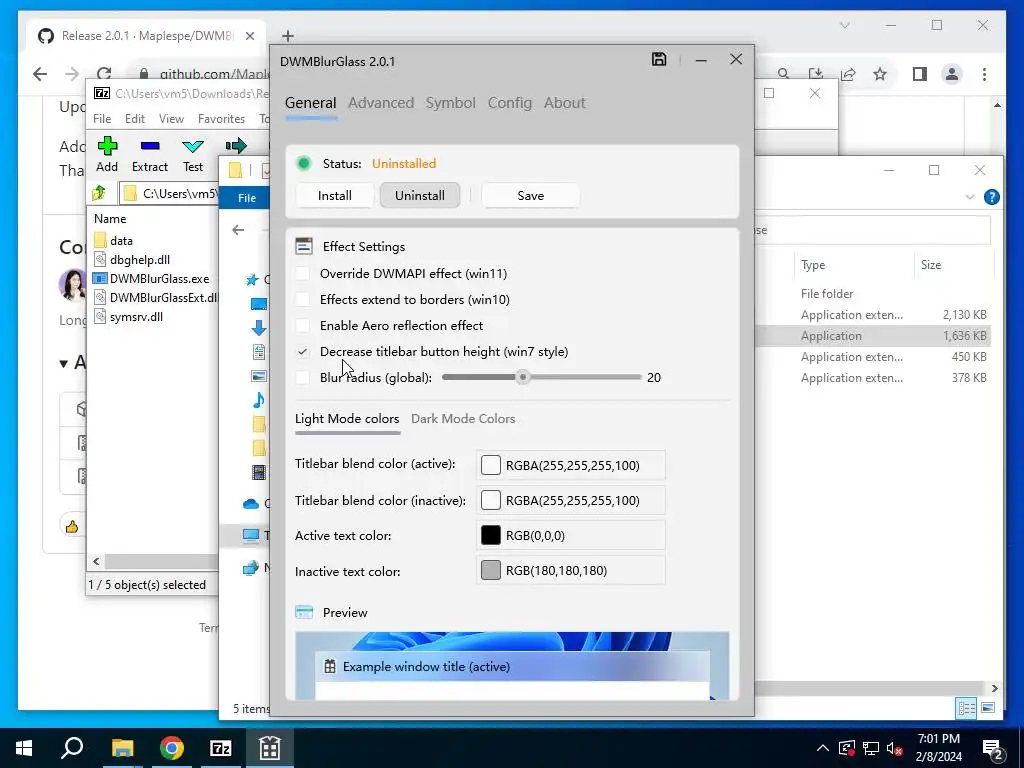Open the notification center icon
1024x768 pixels.
(993, 748)
